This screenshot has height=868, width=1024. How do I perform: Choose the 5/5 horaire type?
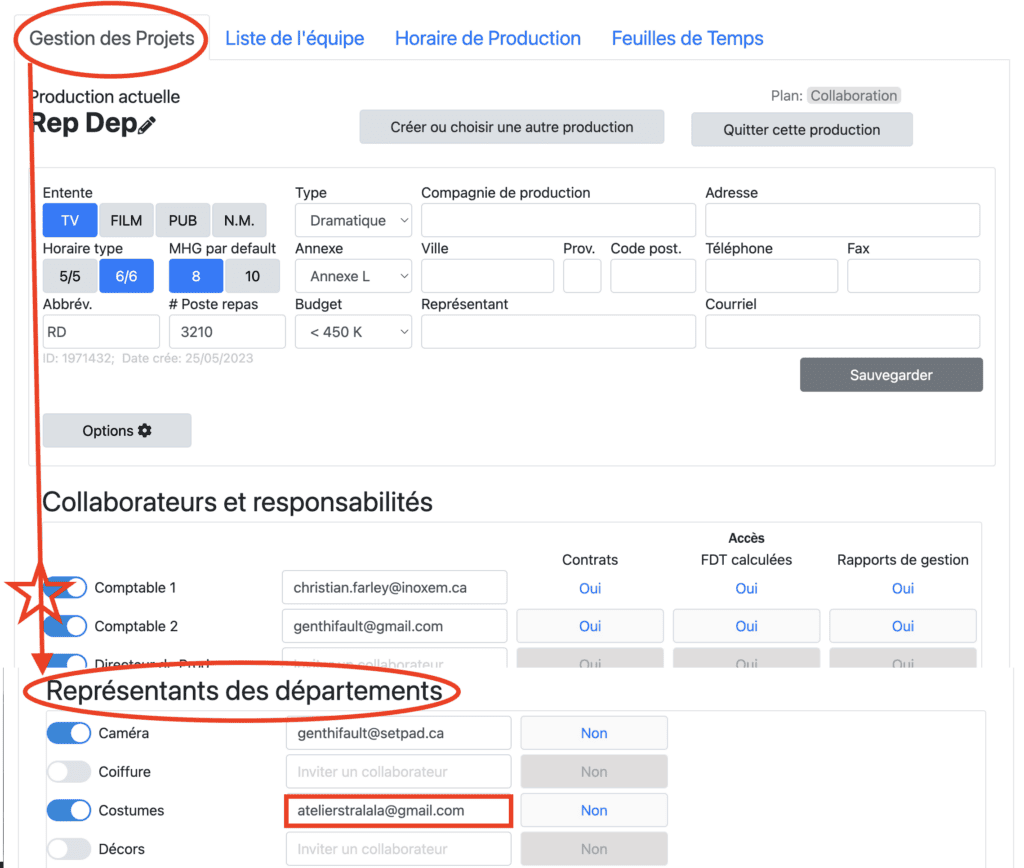point(69,276)
